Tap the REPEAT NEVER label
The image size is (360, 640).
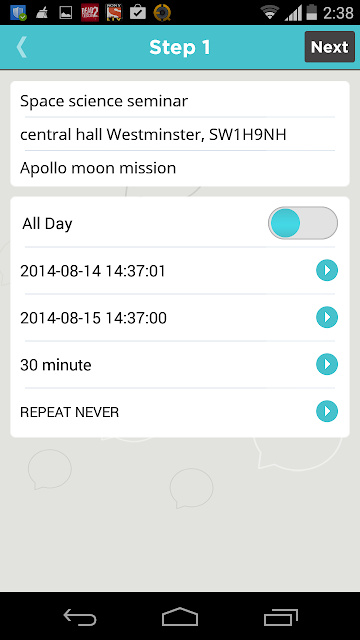pos(69,412)
